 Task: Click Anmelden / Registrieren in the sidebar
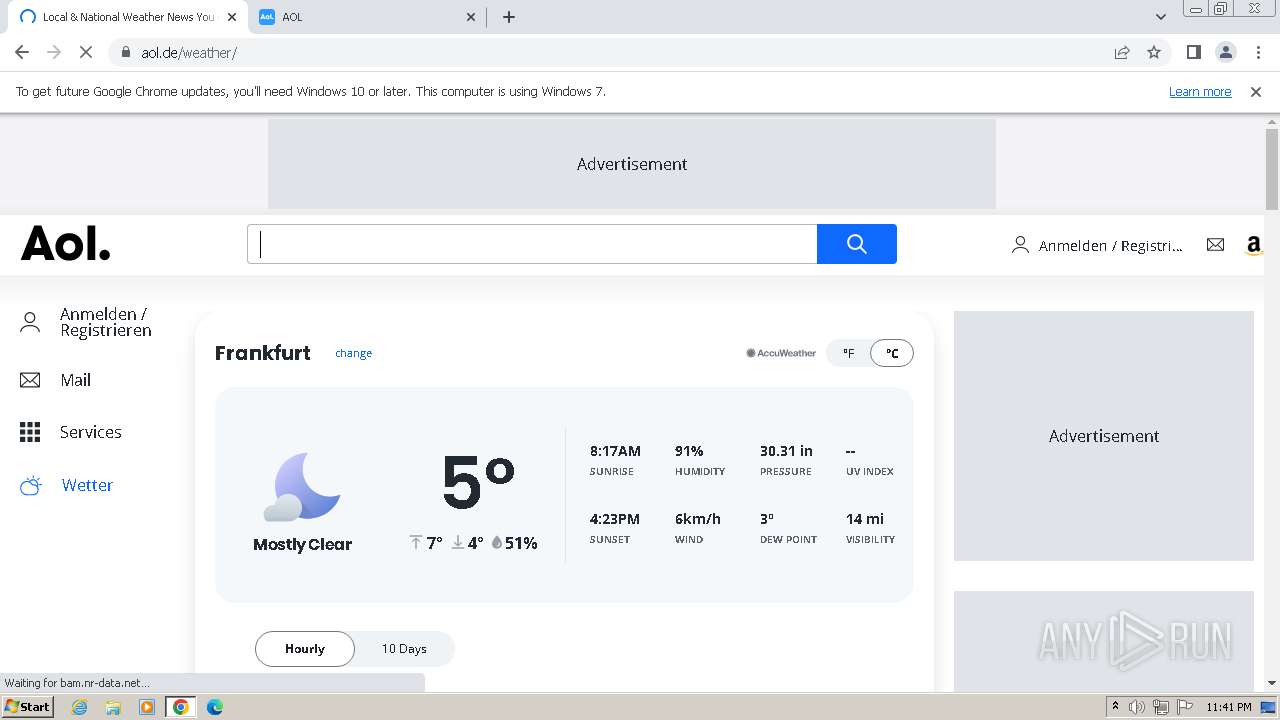[x=105, y=322]
